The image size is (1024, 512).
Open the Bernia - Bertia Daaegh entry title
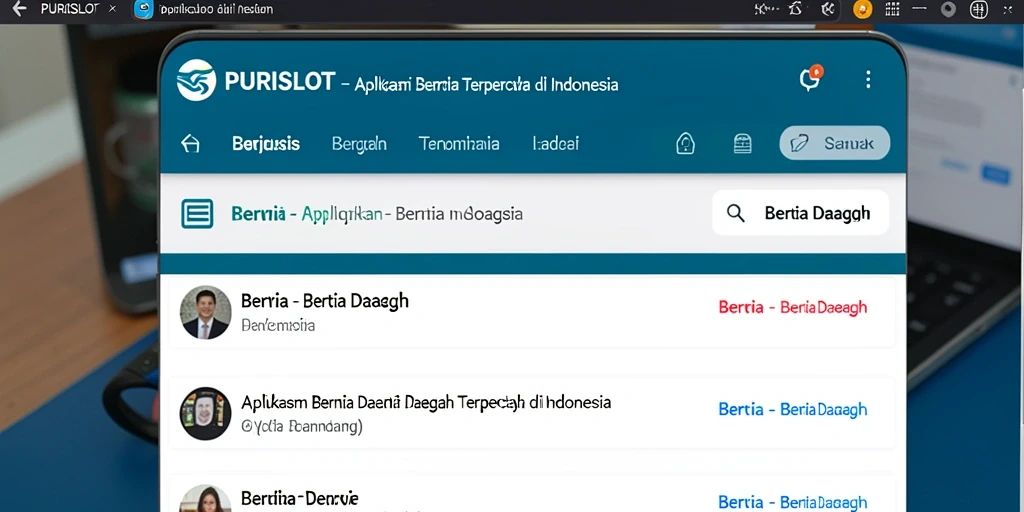(325, 301)
